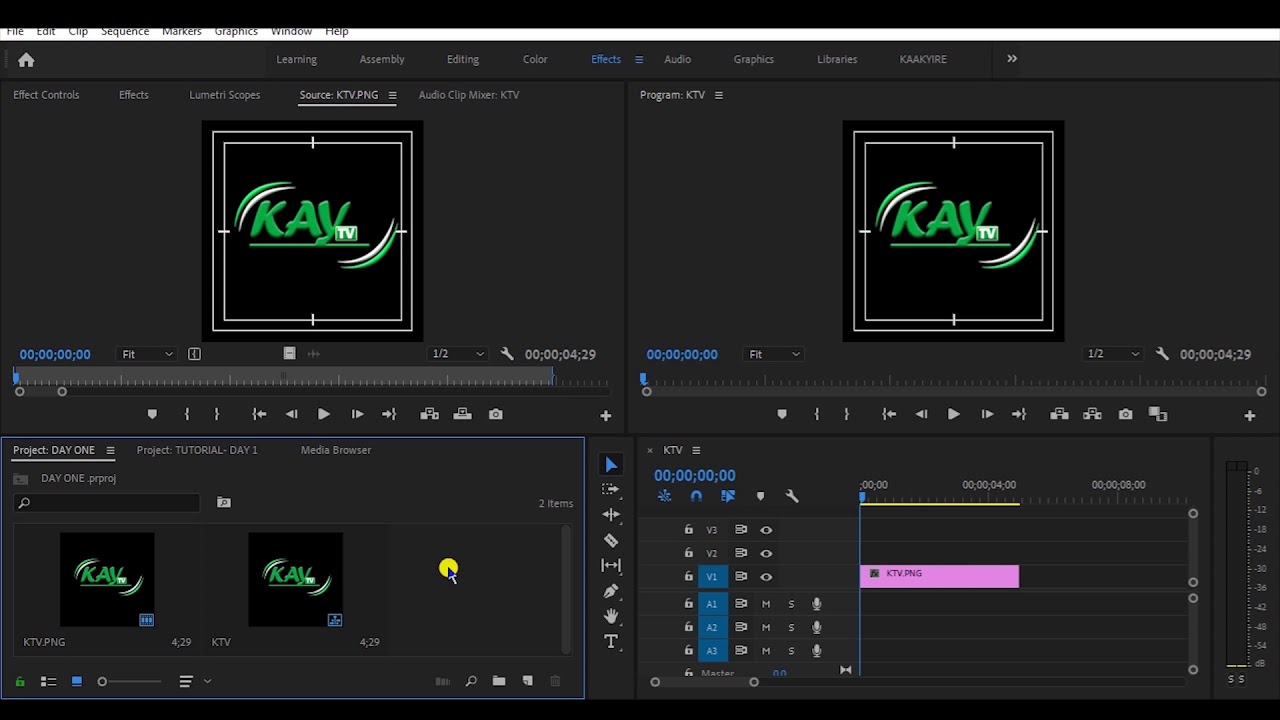Viewport: 1280px width, 720px height.
Task: Switch to KAAKYIRE workspace
Action: (923, 59)
